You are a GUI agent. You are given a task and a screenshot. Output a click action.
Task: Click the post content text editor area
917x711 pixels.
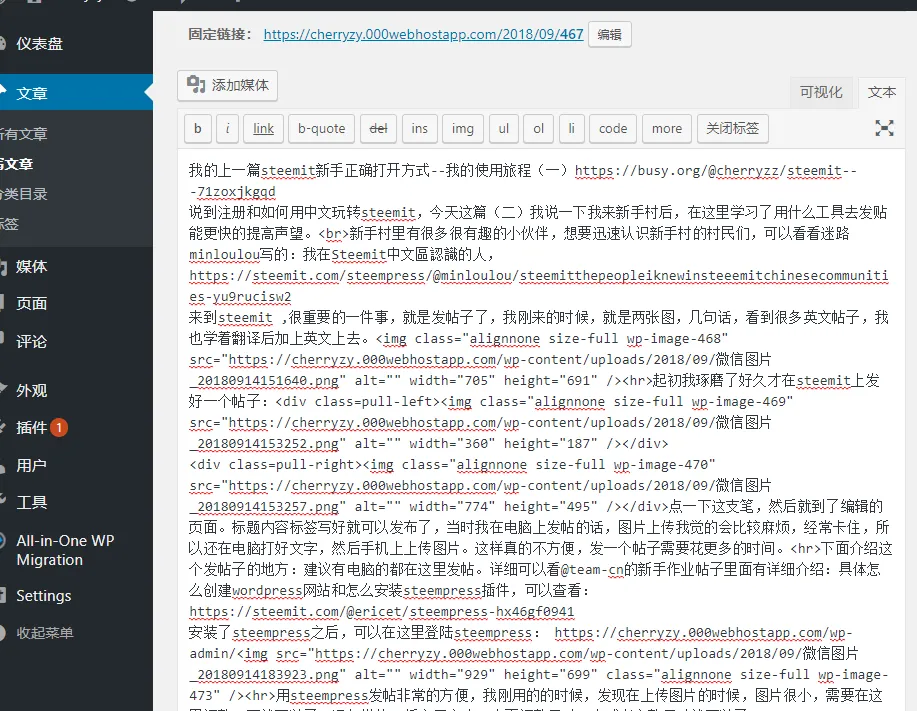click(x=541, y=430)
